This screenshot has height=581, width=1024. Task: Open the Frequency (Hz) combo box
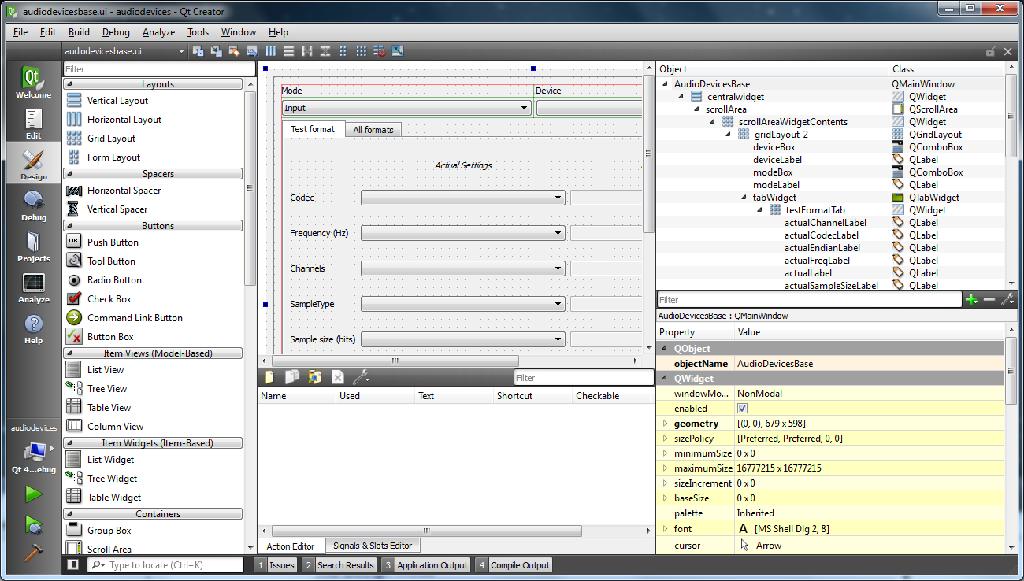463,232
